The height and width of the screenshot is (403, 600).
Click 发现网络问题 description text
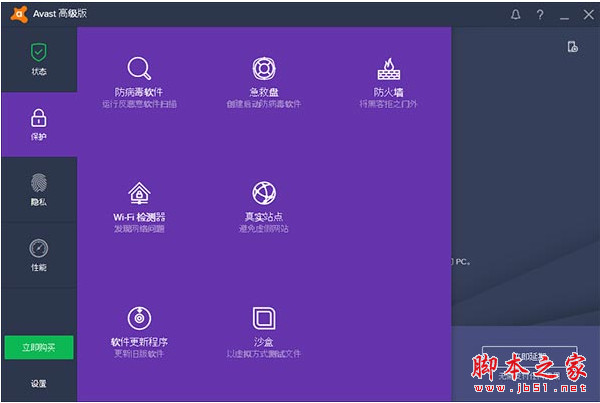pyautogui.click(x=139, y=229)
